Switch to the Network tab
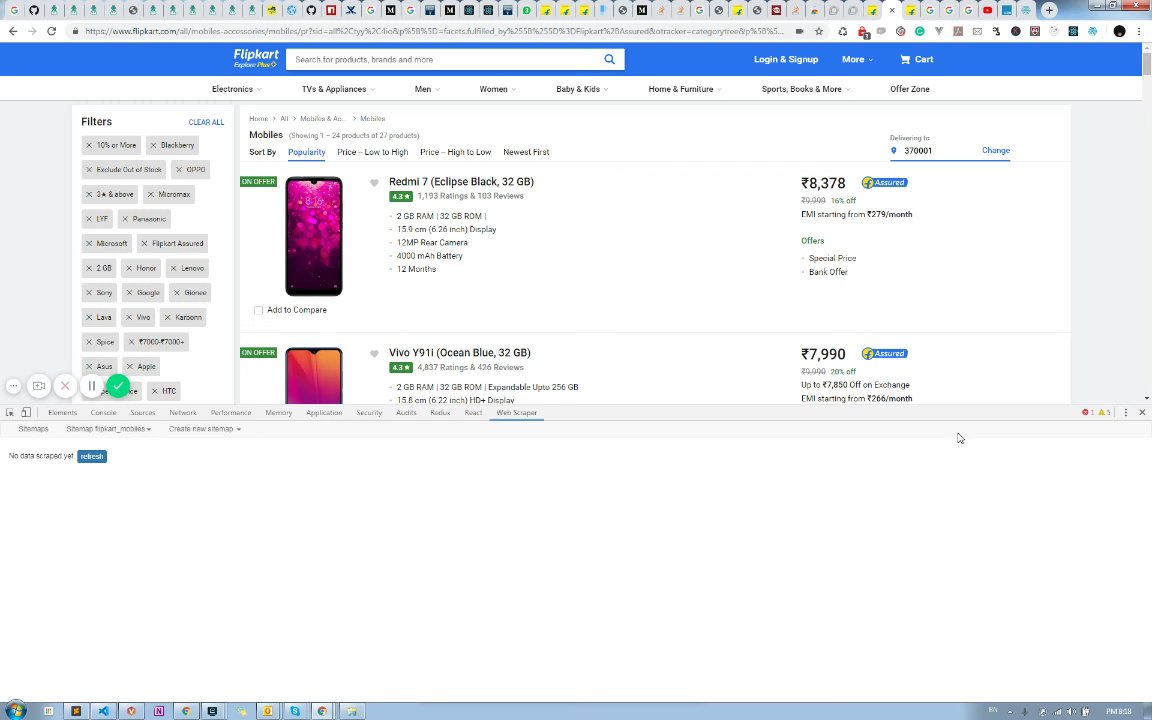Viewport: 1152px width, 720px height. 183,413
